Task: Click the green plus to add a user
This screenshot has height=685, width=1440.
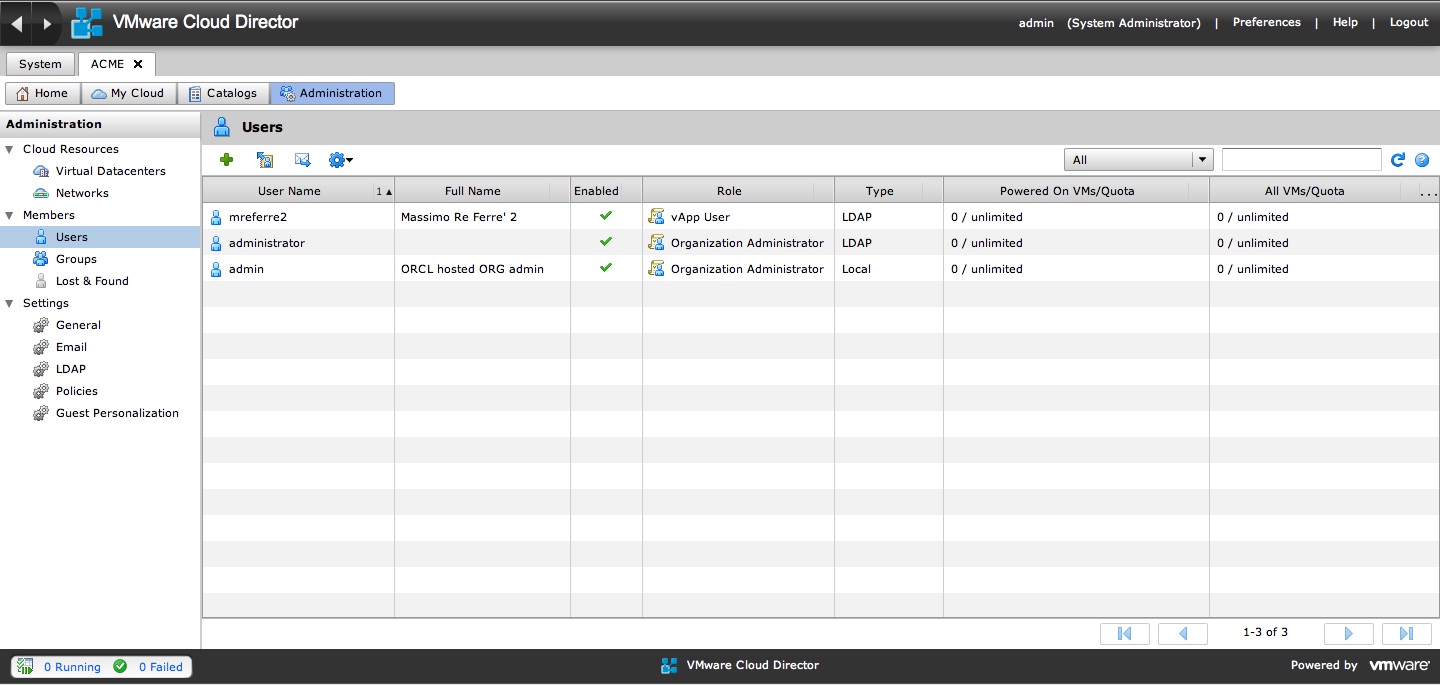Action: click(227, 160)
